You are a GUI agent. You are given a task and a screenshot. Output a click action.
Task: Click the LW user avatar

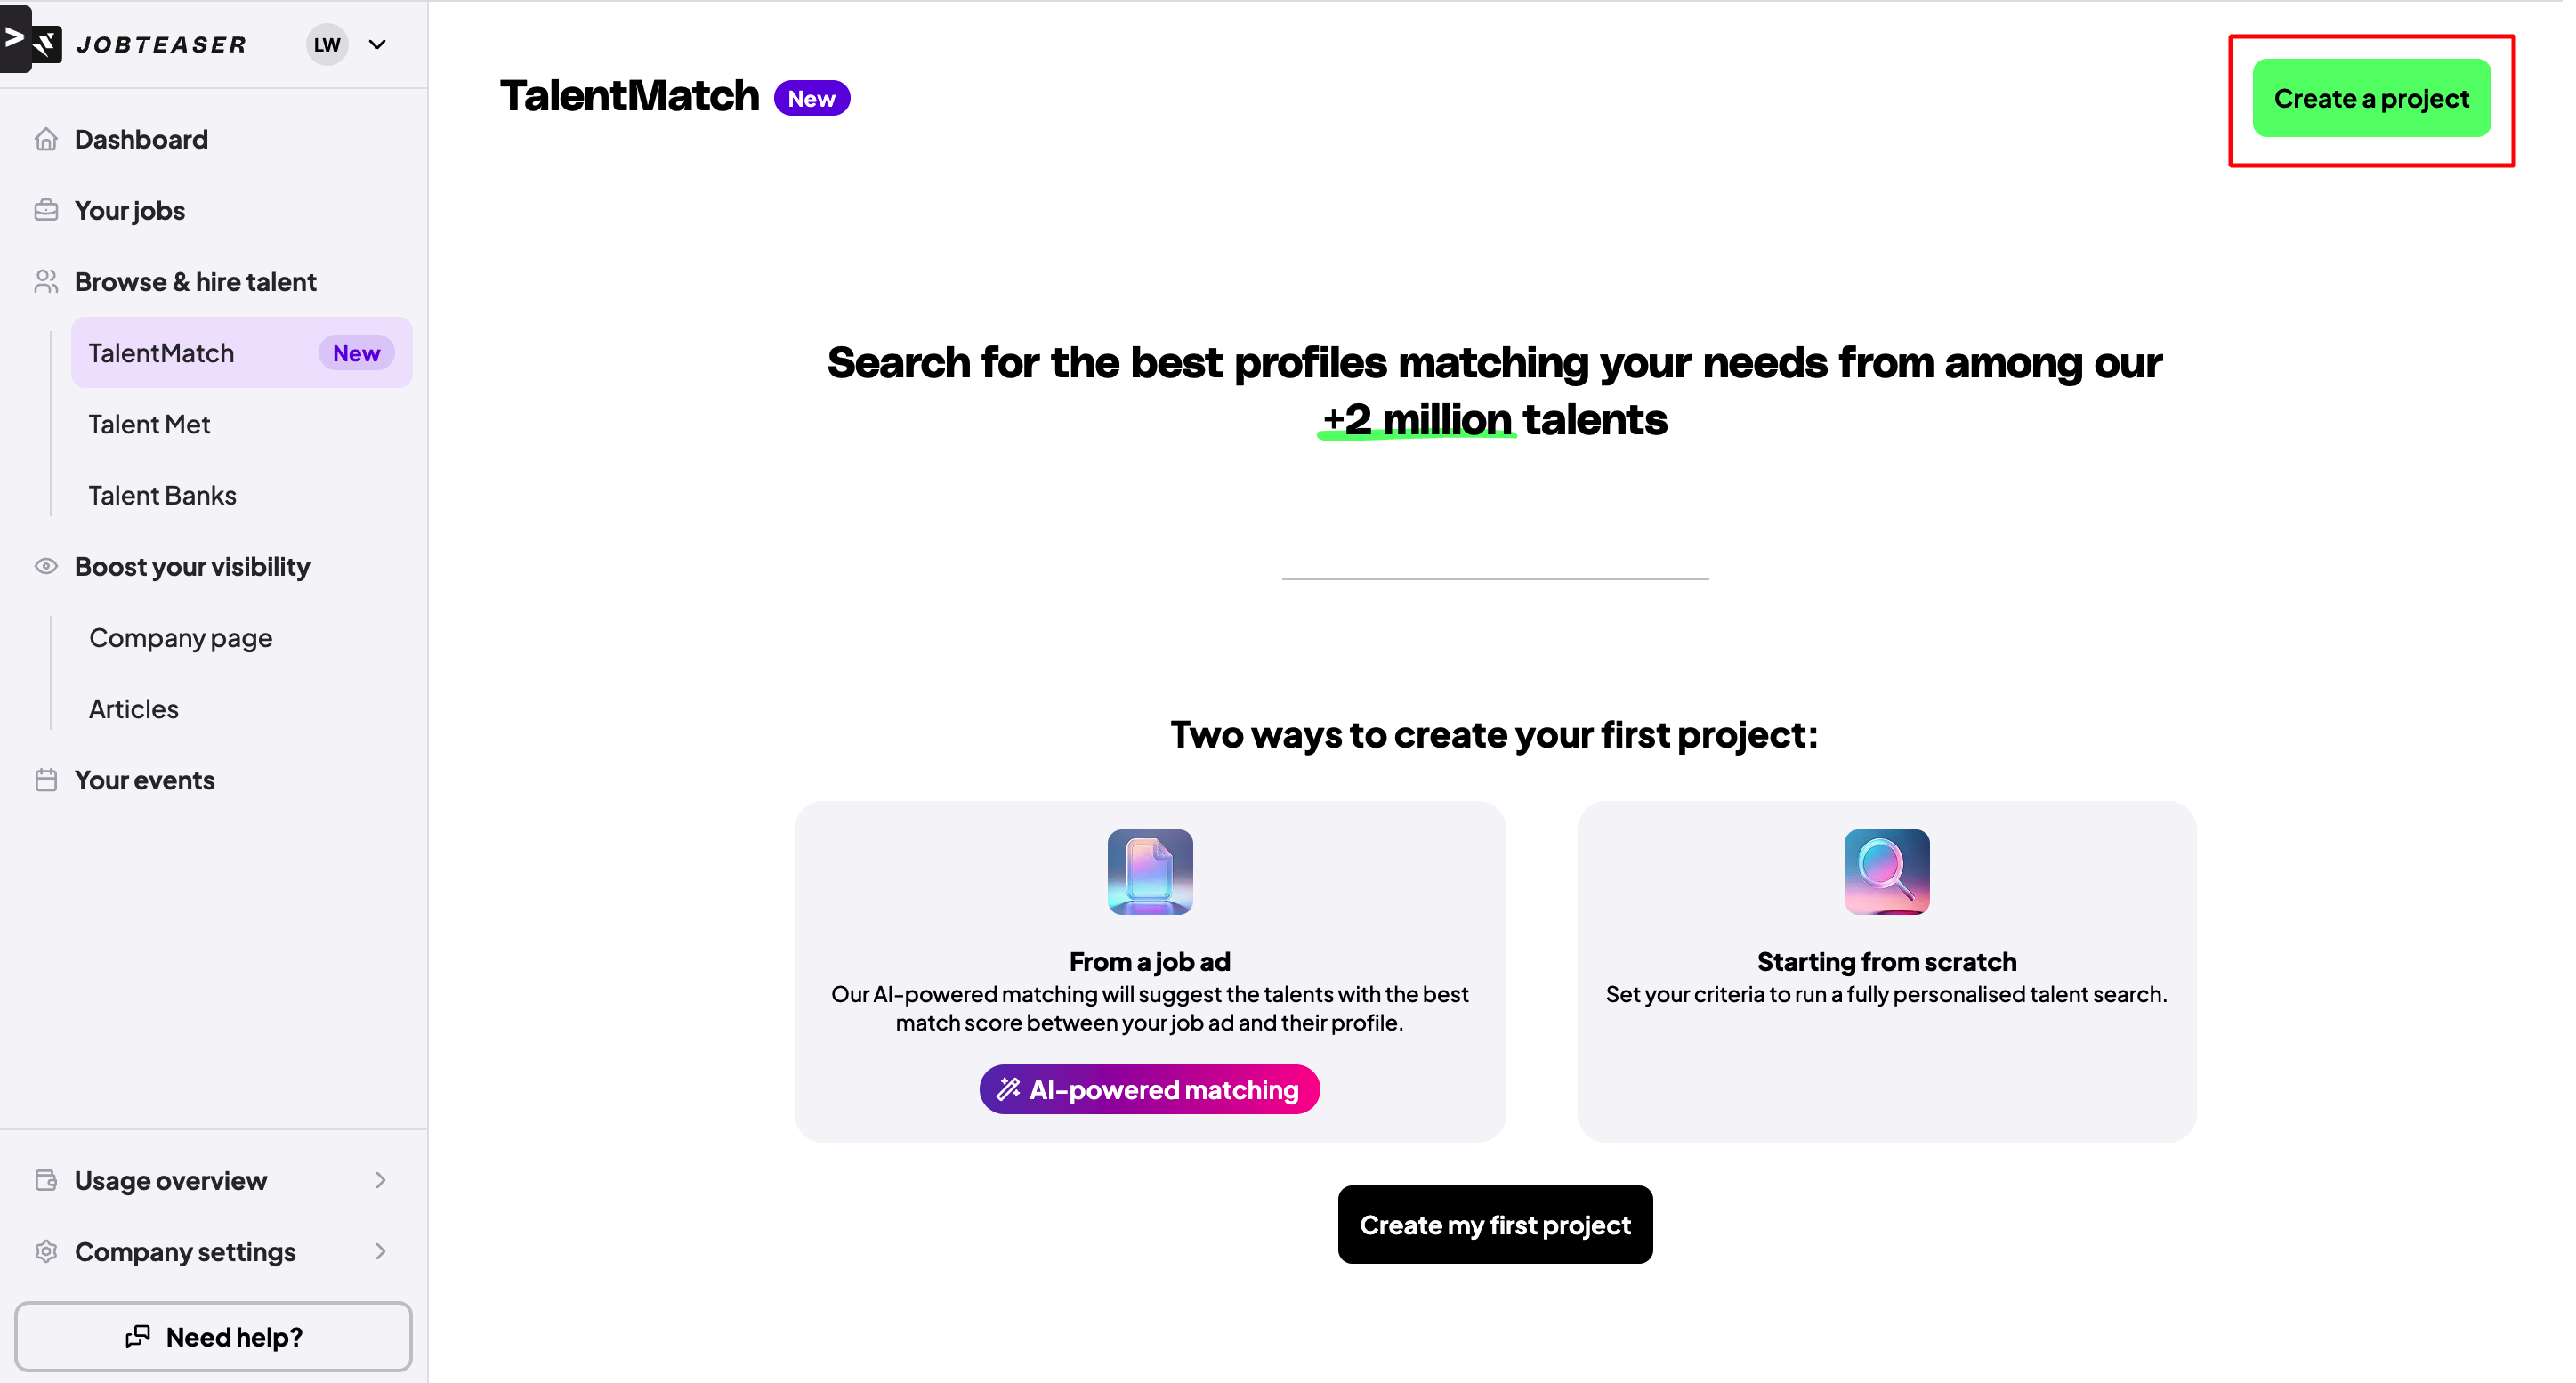tap(327, 44)
